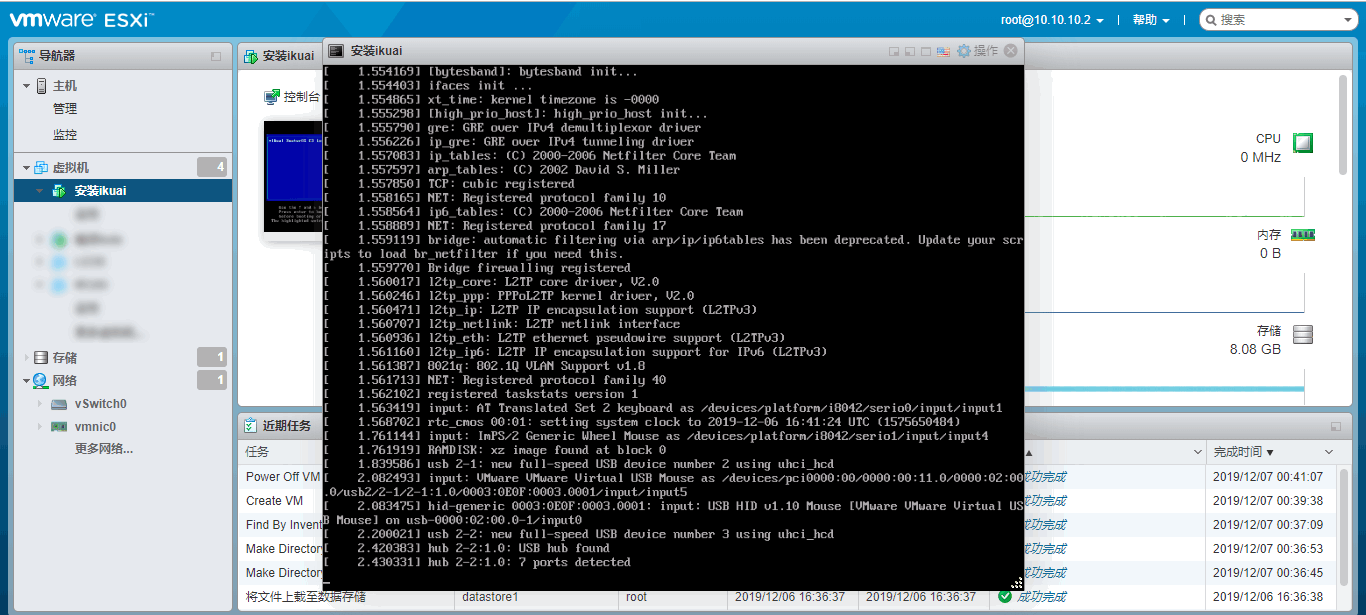Collapse the 主机 host tree node
This screenshot has width=1366, height=615.
[27, 86]
